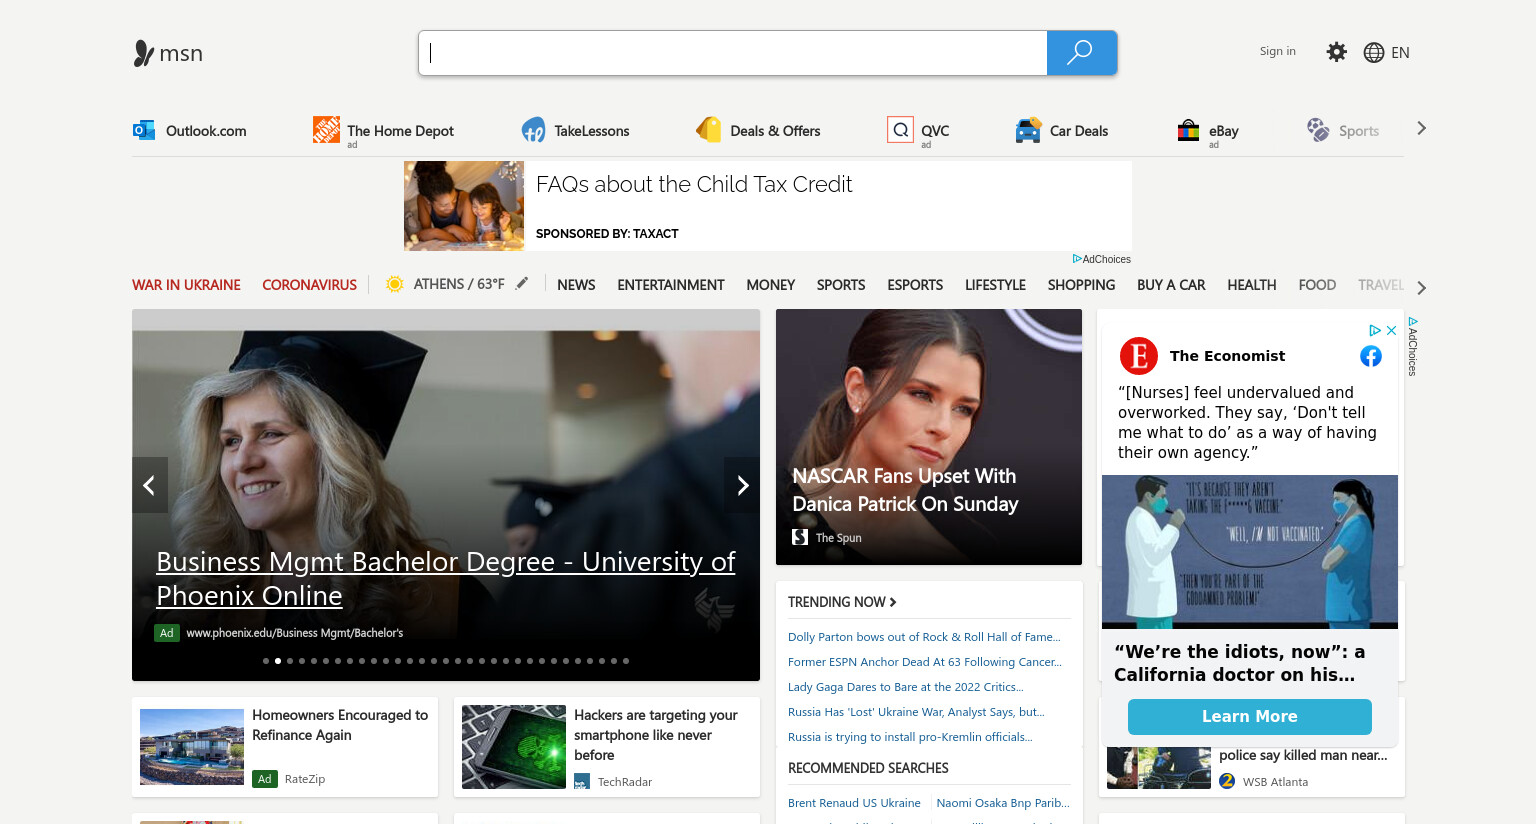The height and width of the screenshot is (824, 1536).
Task: Open the University of Phoenix headline link
Action: (446, 578)
